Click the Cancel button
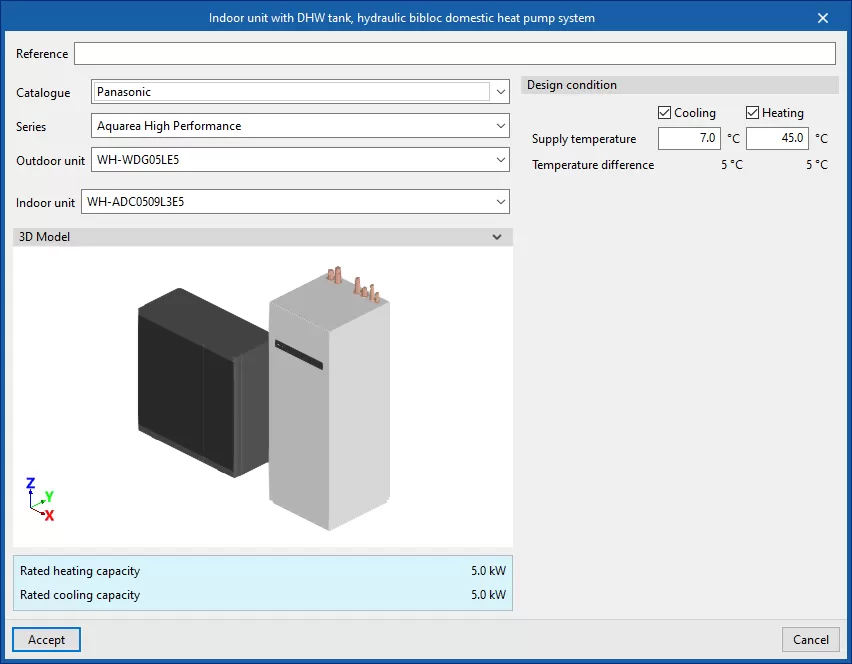This screenshot has height=664, width=852. coord(811,640)
